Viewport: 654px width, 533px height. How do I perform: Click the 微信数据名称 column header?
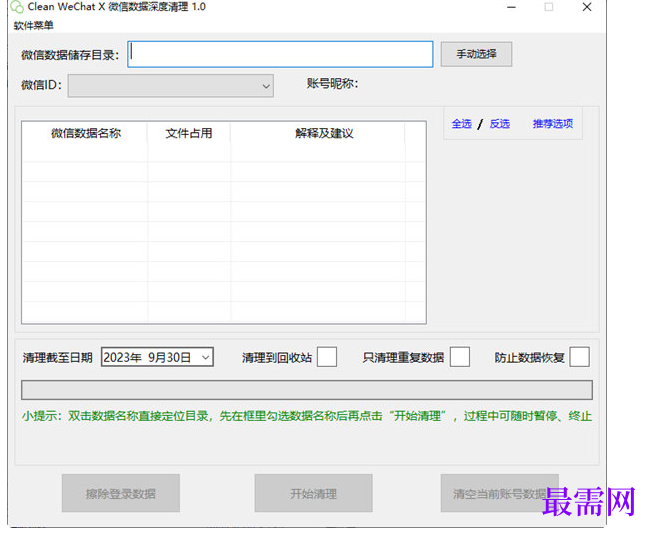coord(85,133)
